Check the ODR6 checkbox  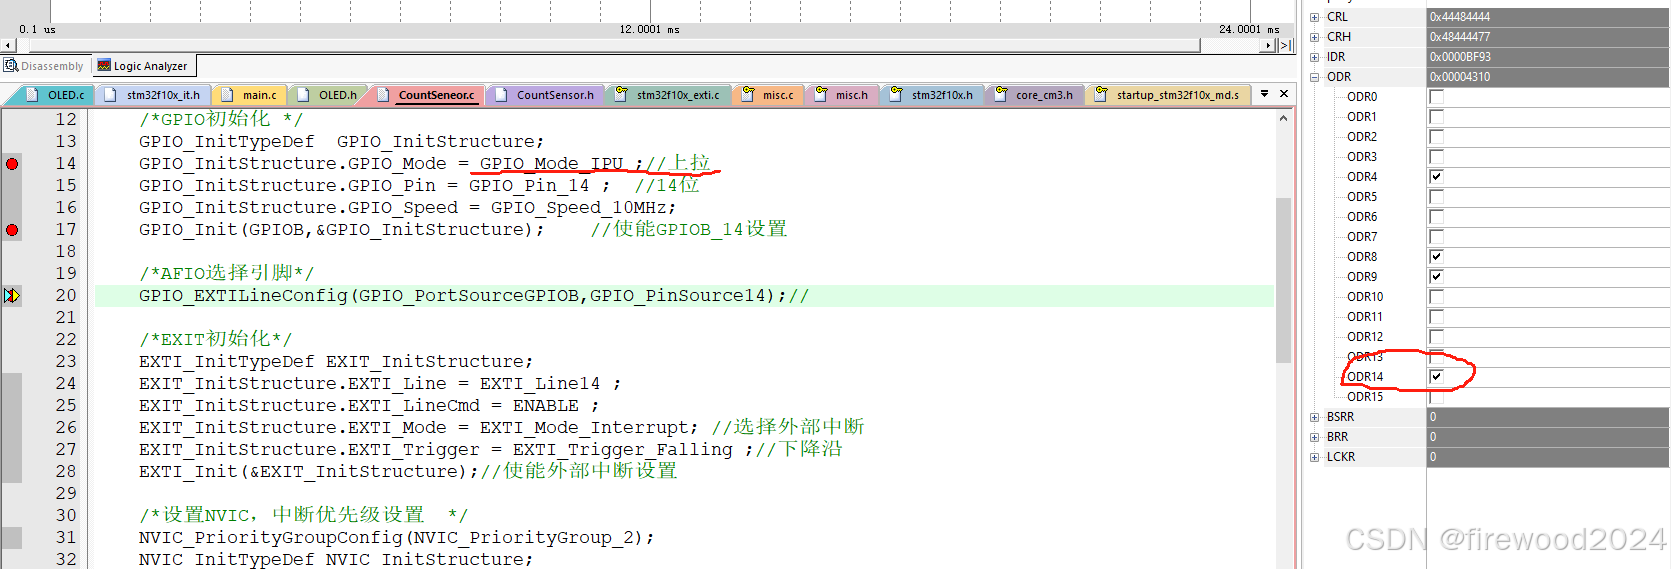pos(1436,217)
